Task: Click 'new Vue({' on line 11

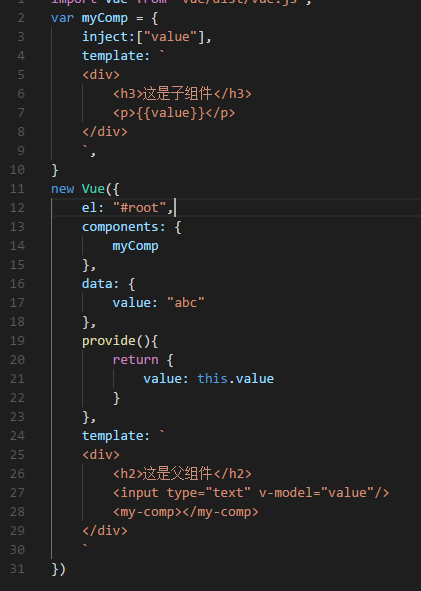Action: point(85,189)
